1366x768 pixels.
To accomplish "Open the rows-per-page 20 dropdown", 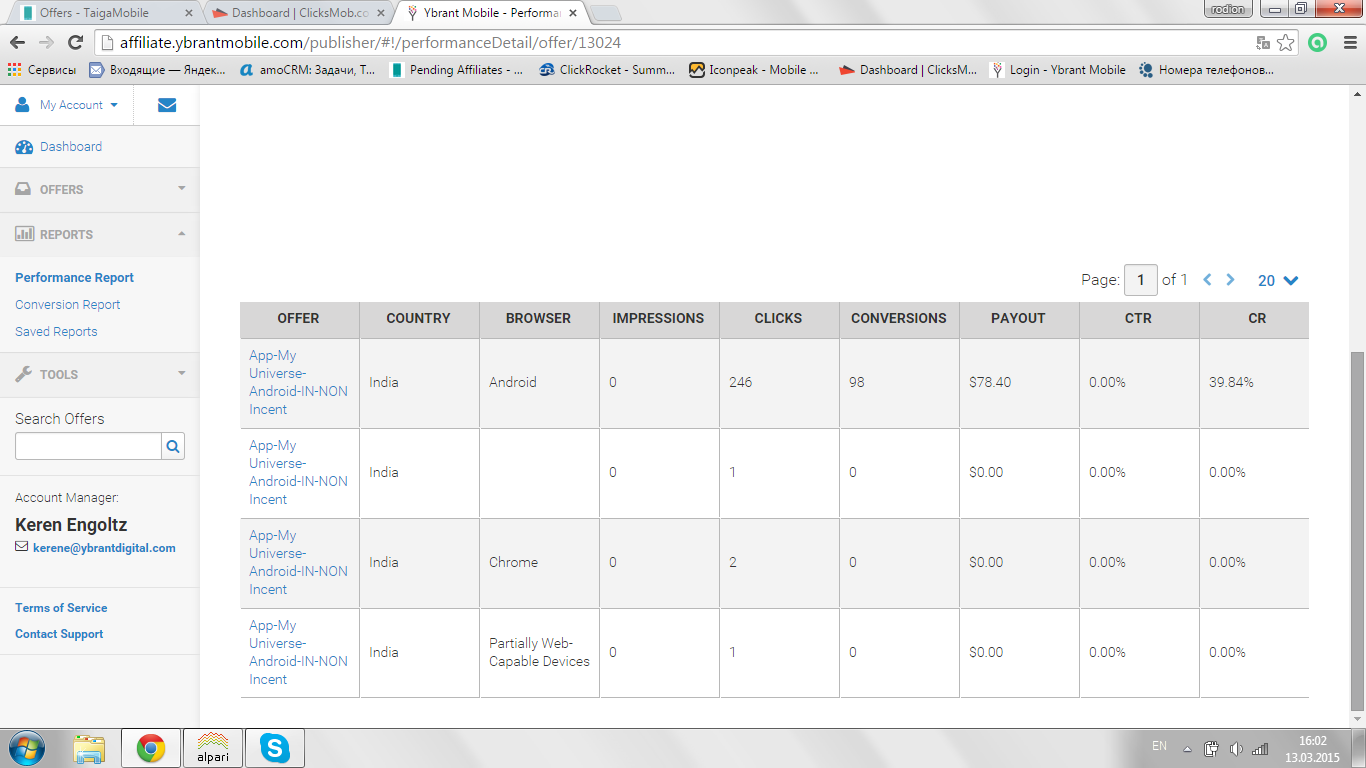I will coord(1278,281).
